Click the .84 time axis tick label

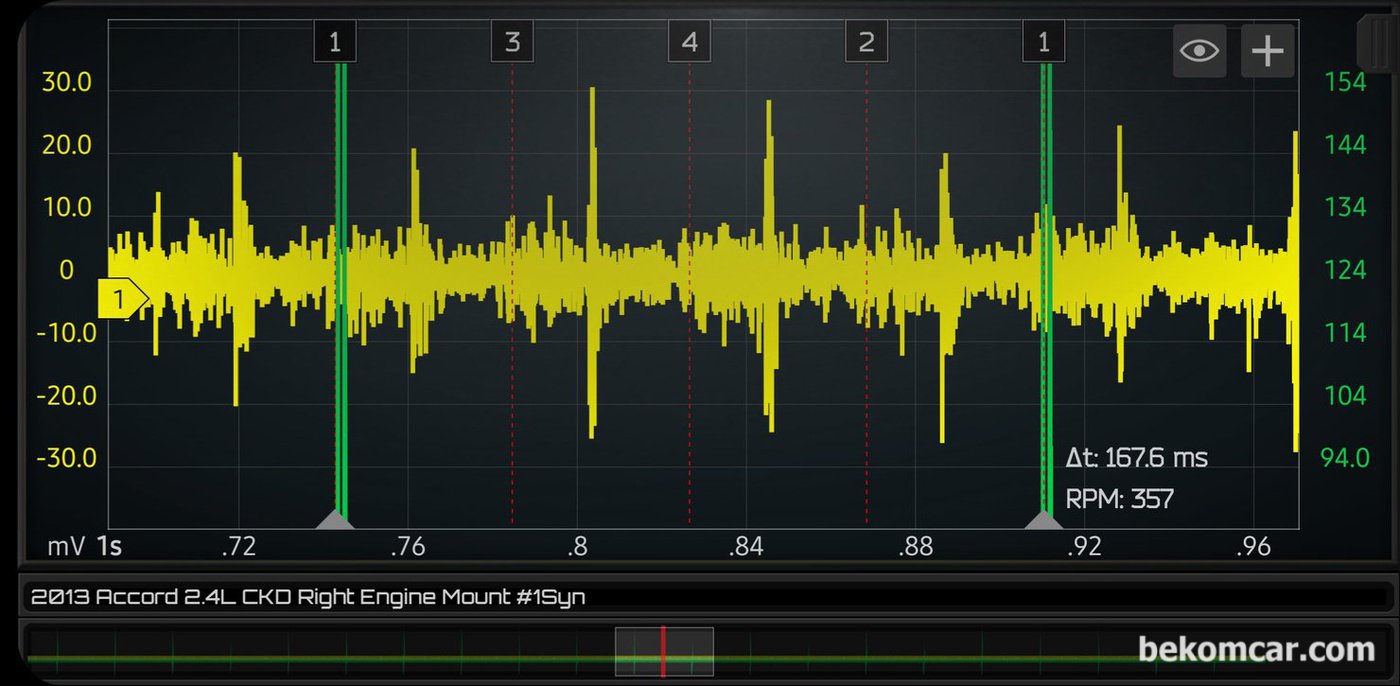(745, 547)
